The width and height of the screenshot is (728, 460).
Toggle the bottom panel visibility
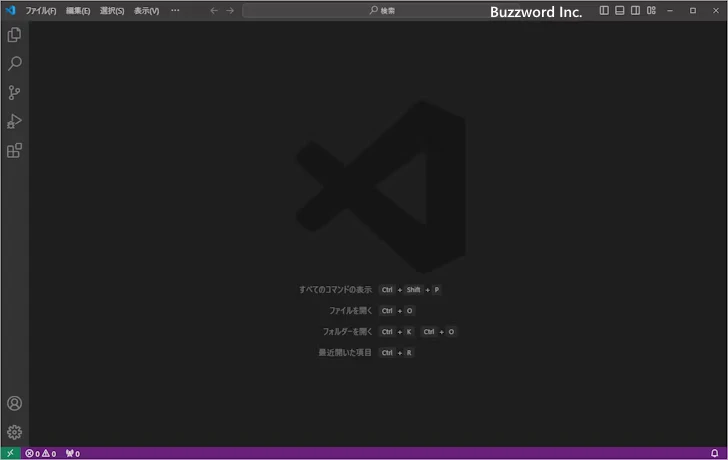(620, 10)
